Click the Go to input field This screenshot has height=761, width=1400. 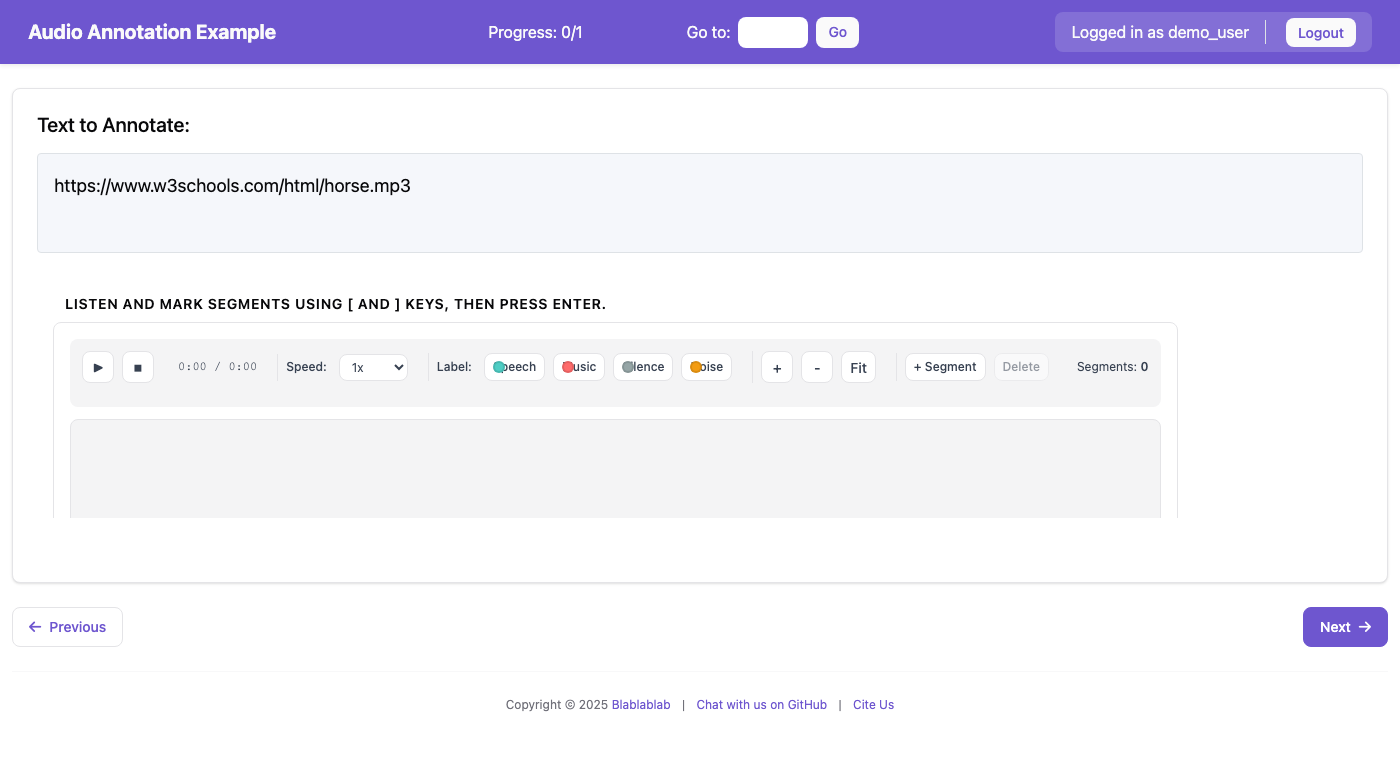(x=773, y=32)
